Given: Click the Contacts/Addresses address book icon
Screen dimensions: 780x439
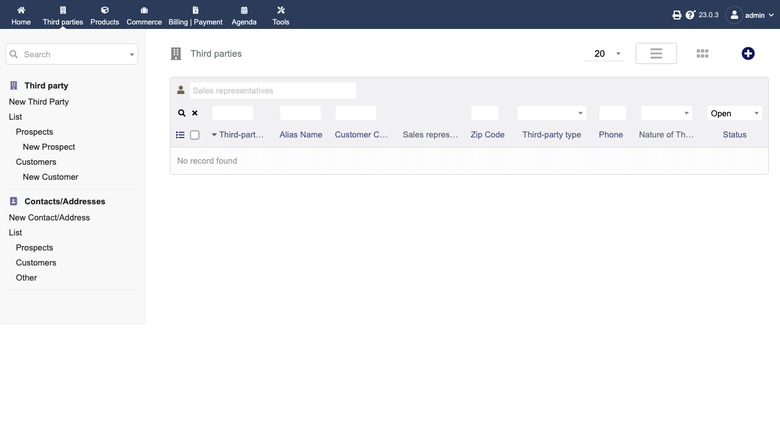Looking at the screenshot, I should point(13,201).
